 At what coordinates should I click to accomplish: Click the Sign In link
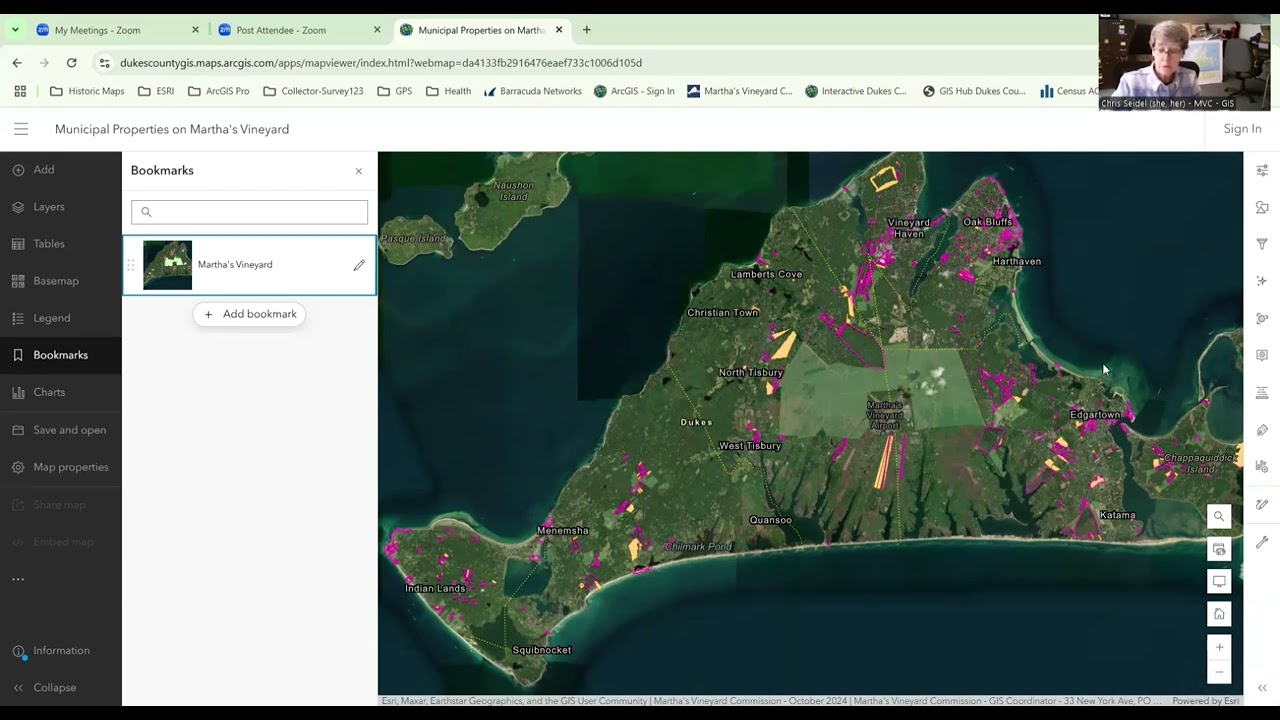pyautogui.click(x=1242, y=129)
